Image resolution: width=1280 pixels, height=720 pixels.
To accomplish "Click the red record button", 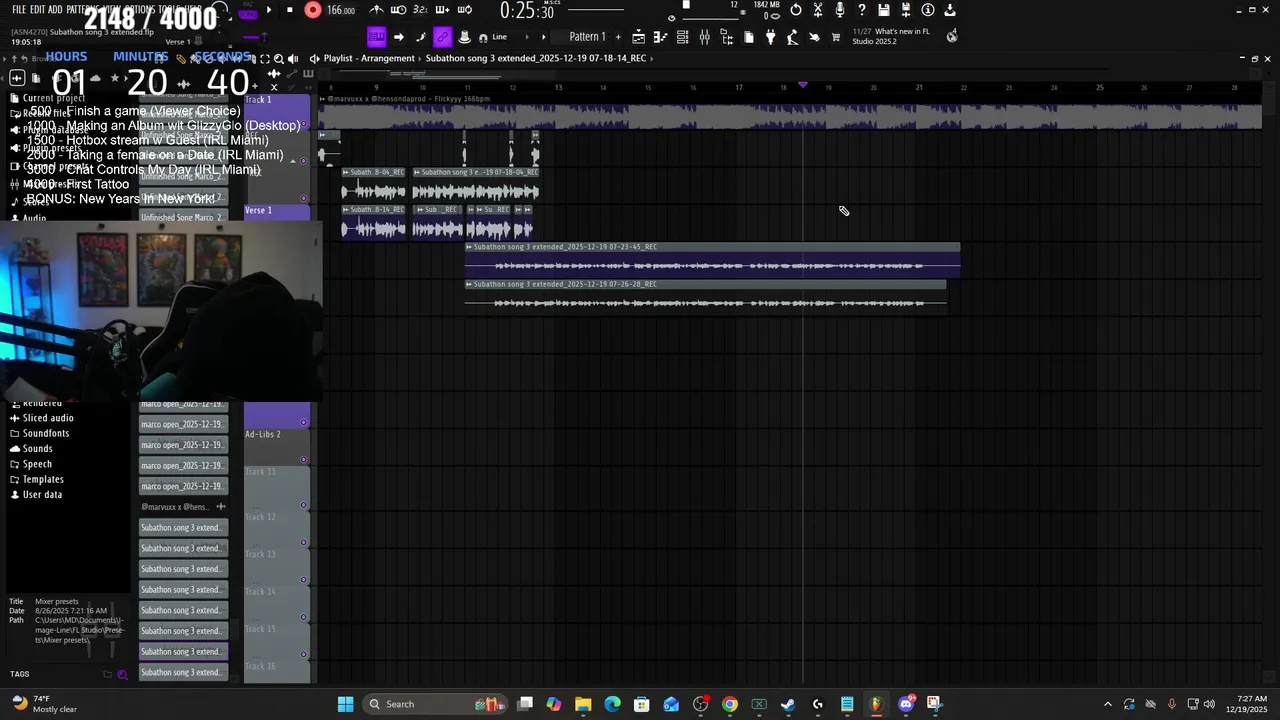I will coord(313,10).
